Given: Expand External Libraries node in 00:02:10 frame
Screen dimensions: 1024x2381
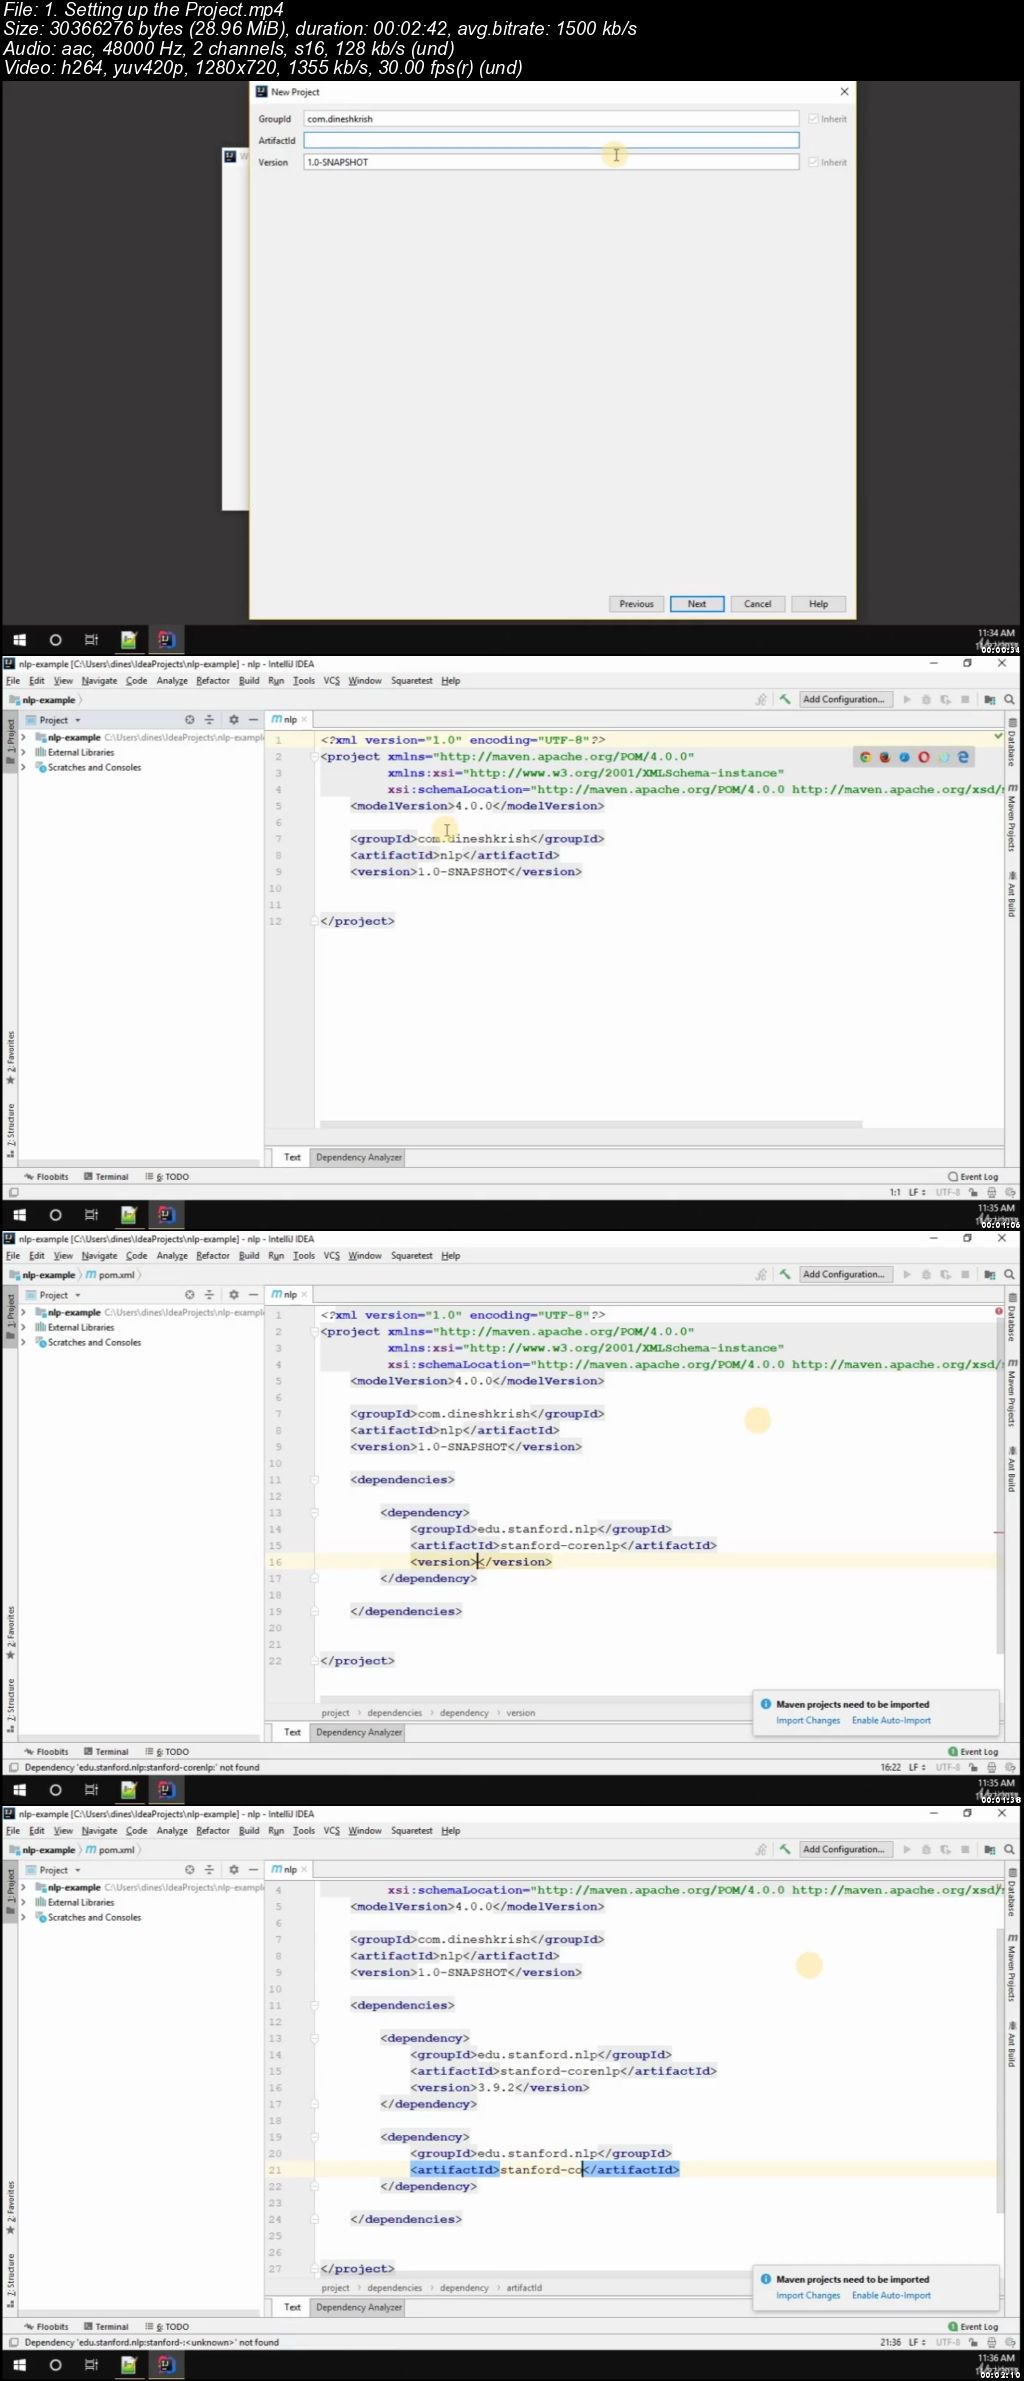Looking at the screenshot, I should [x=23, y=1903].
